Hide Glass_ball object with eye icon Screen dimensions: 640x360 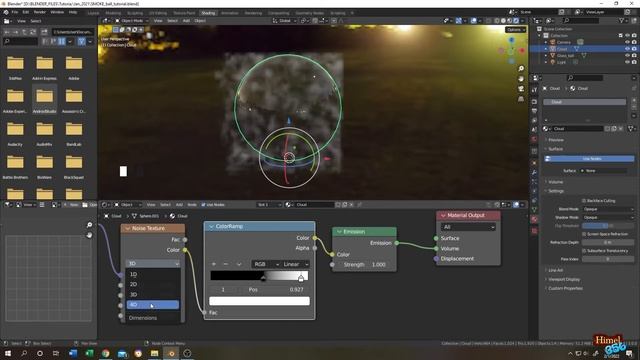pos(627,55)
